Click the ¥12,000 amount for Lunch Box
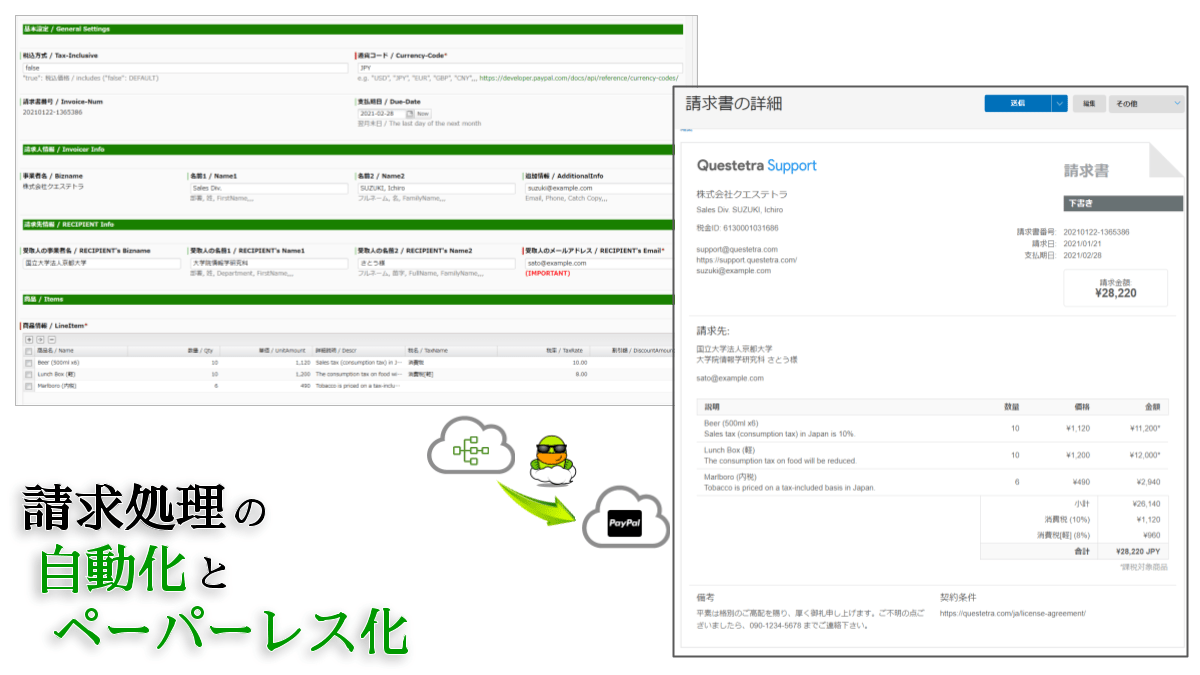Screen dimensions: 1200x675 [x=1145, y=454]
